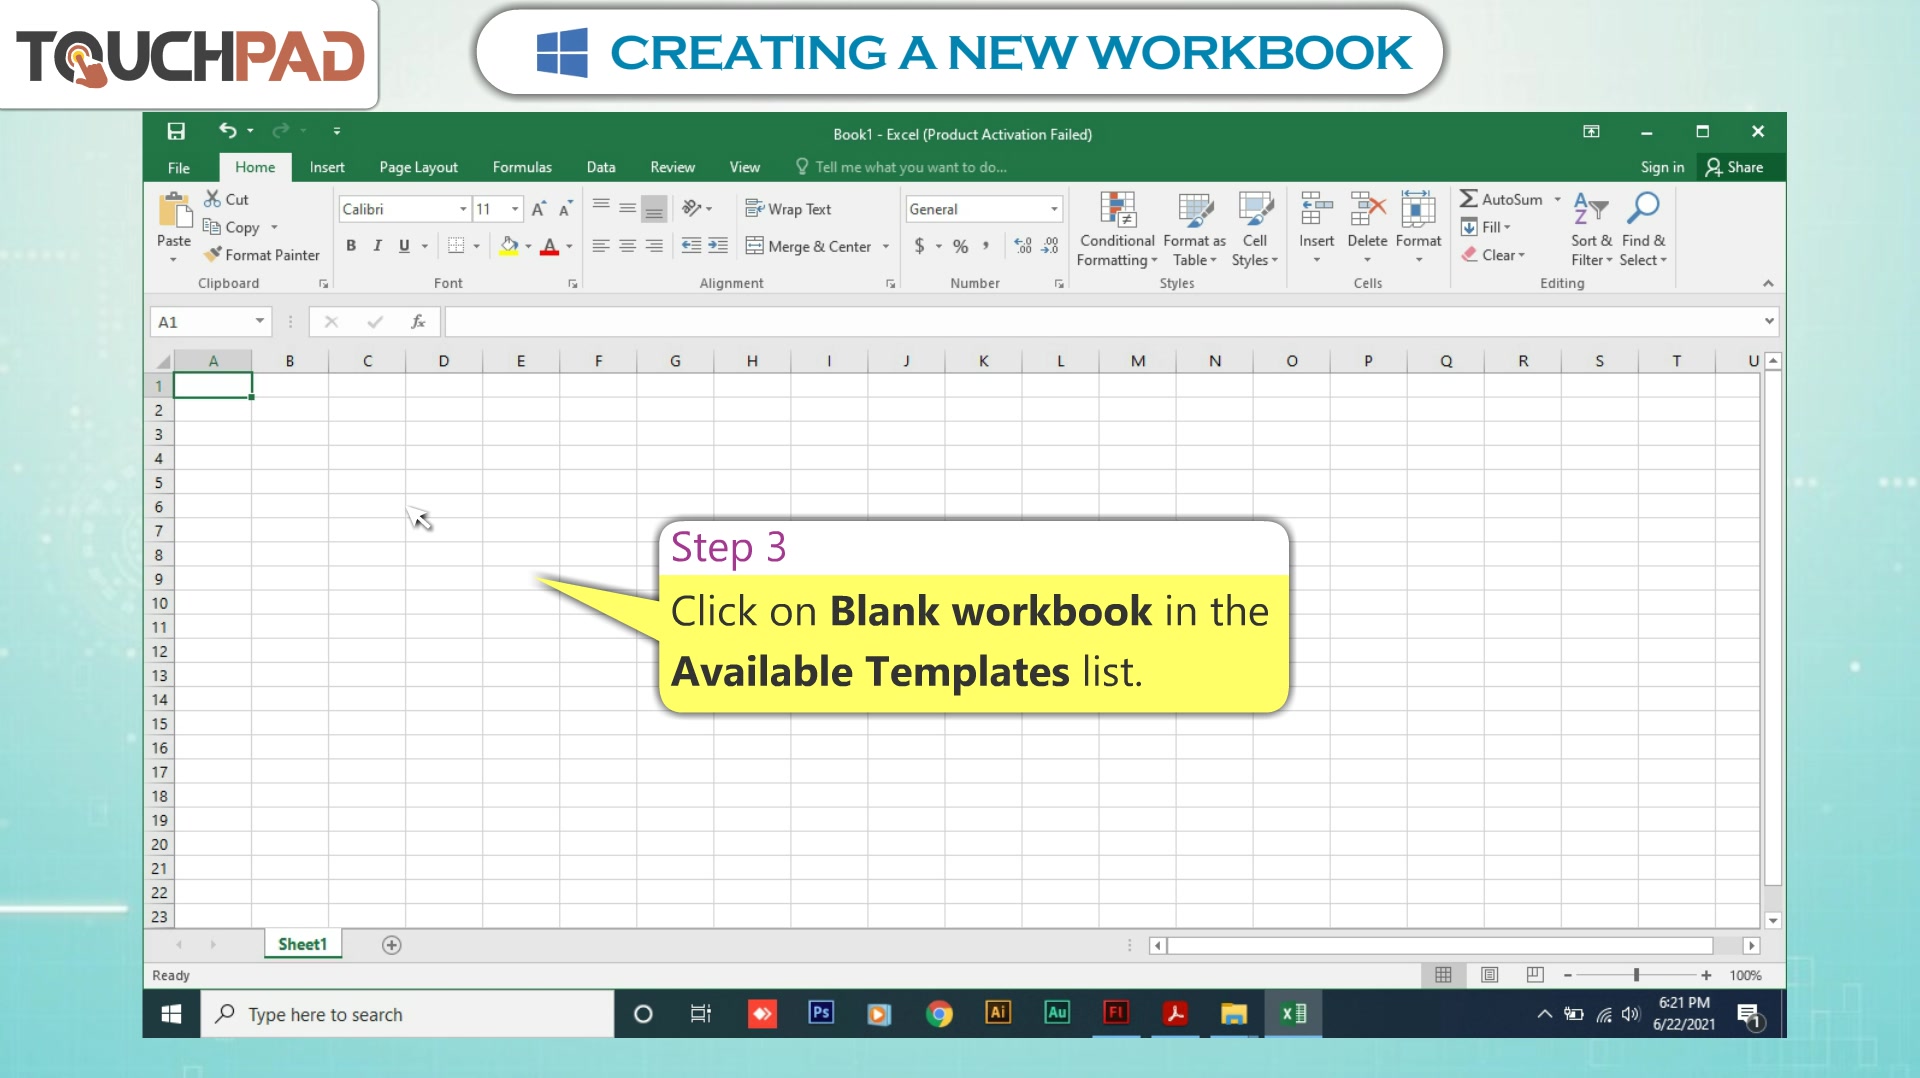Click Find & Select magnifier icon
This screenshot has width=1920, height=1078.
[1643, 209]
